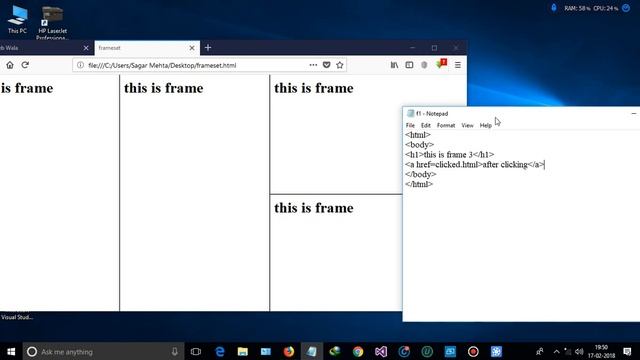The width and height of the screenshot is (640, 360).
Task: Open Notepad Help menu
Action: click(x=485, y=125)
